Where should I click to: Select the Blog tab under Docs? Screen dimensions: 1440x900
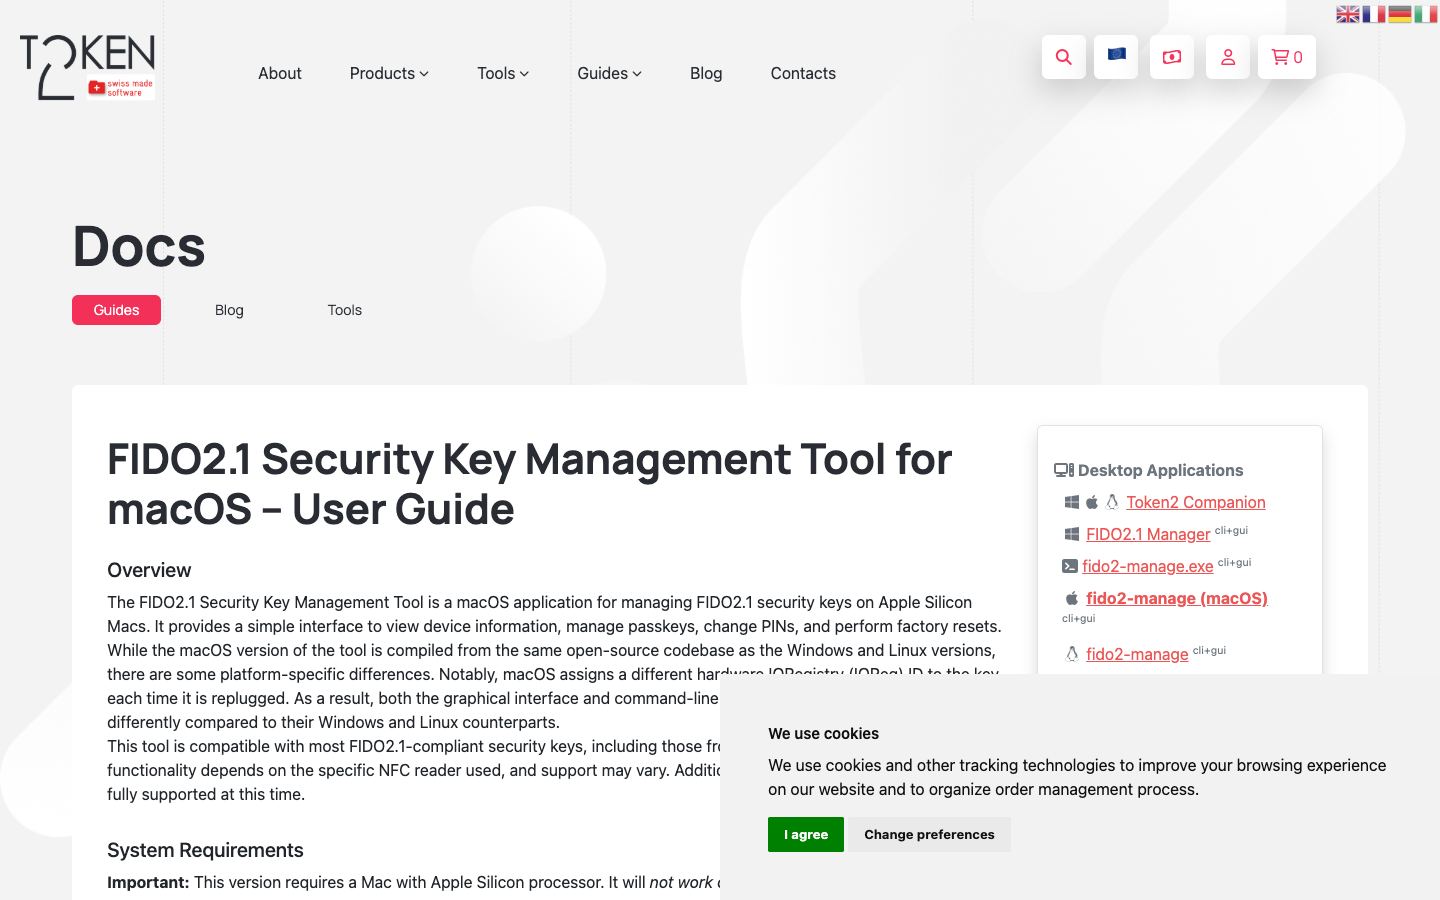point(229,310)
